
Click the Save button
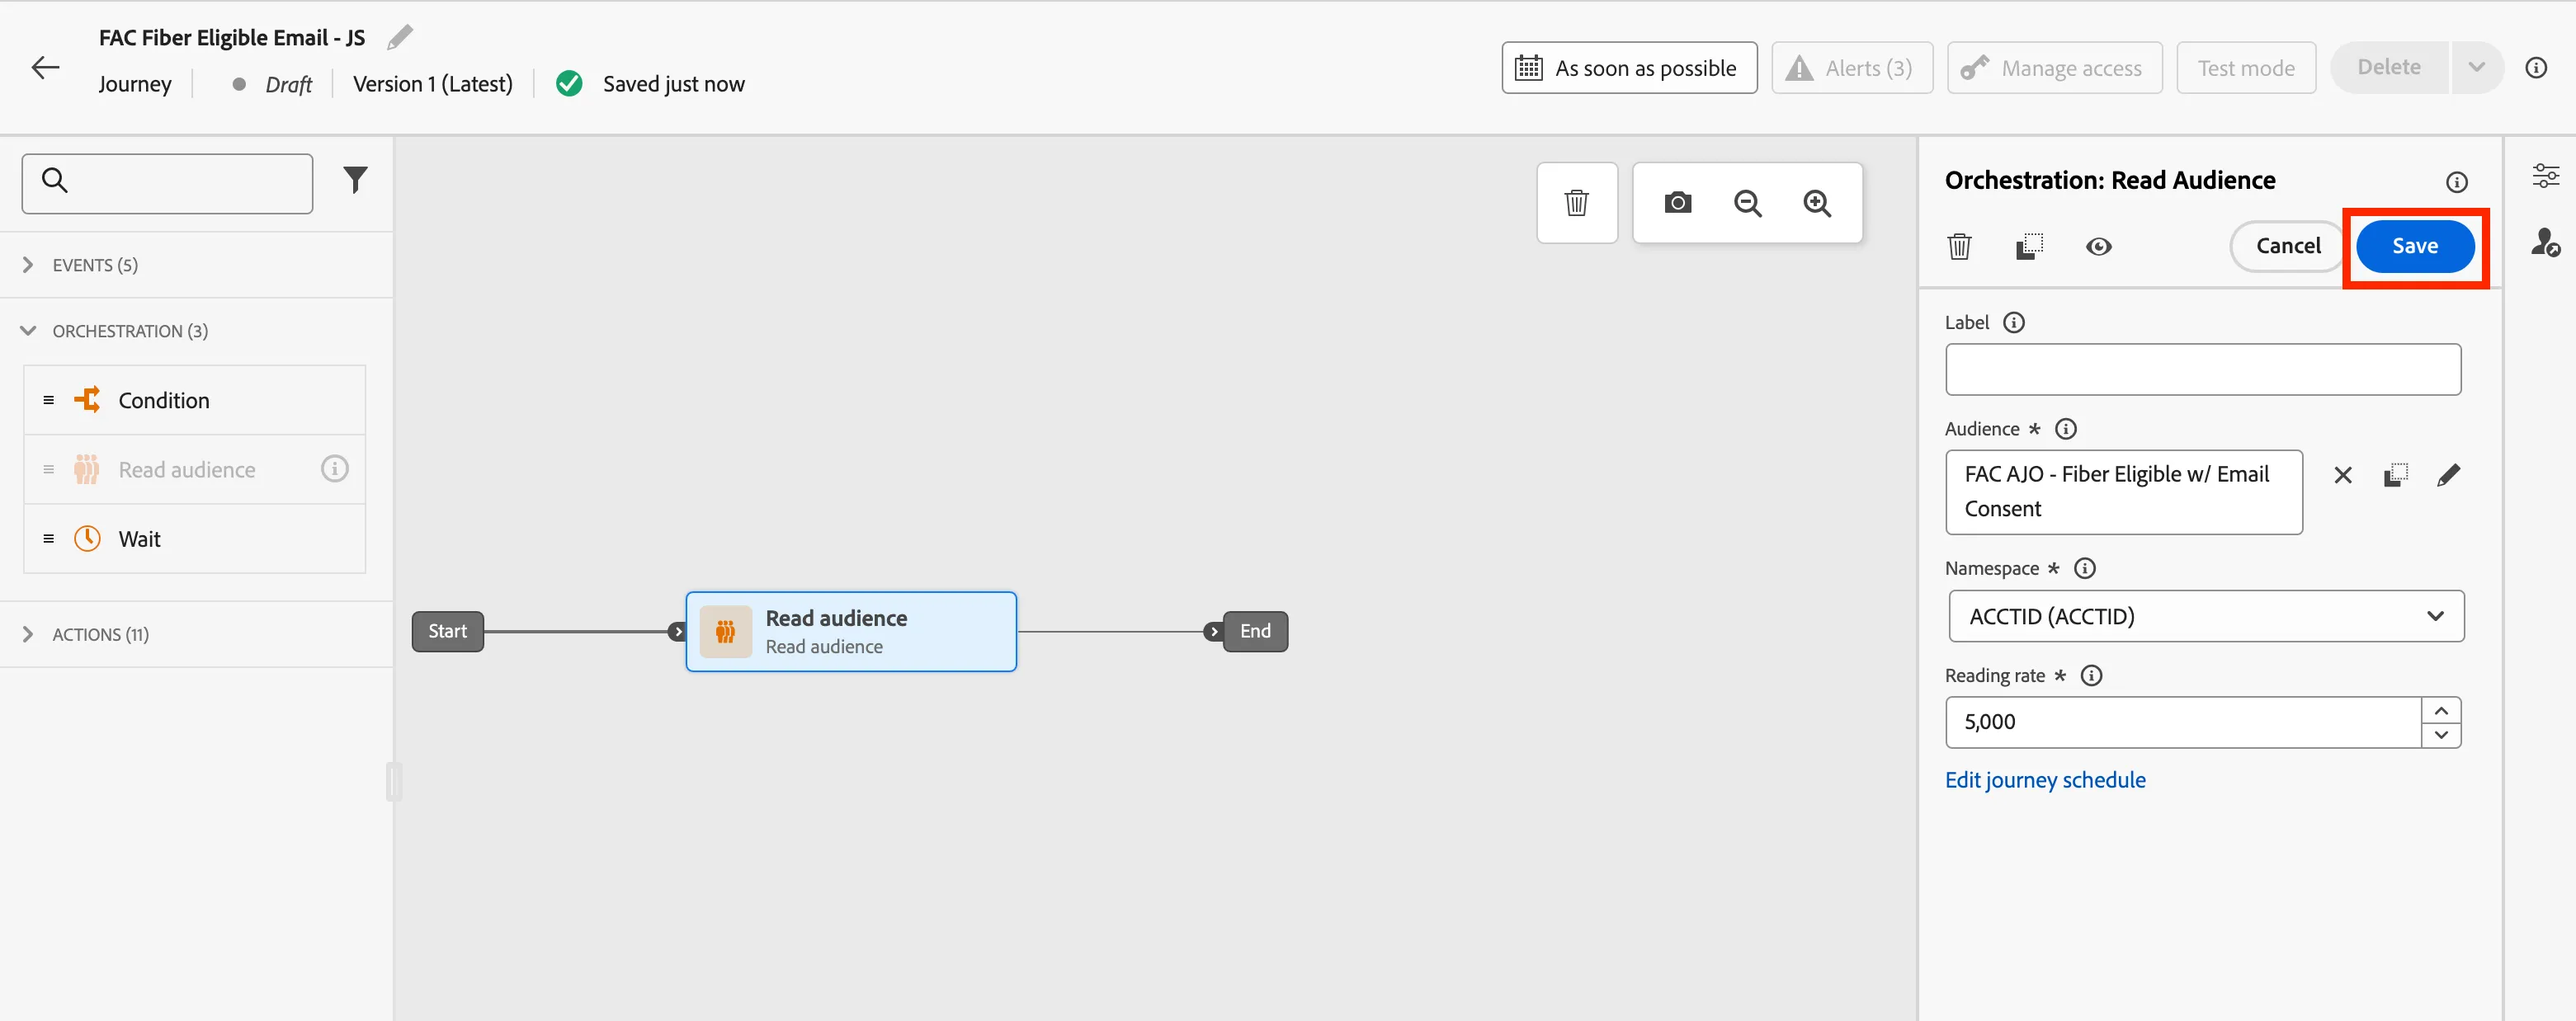point(2414,246)
